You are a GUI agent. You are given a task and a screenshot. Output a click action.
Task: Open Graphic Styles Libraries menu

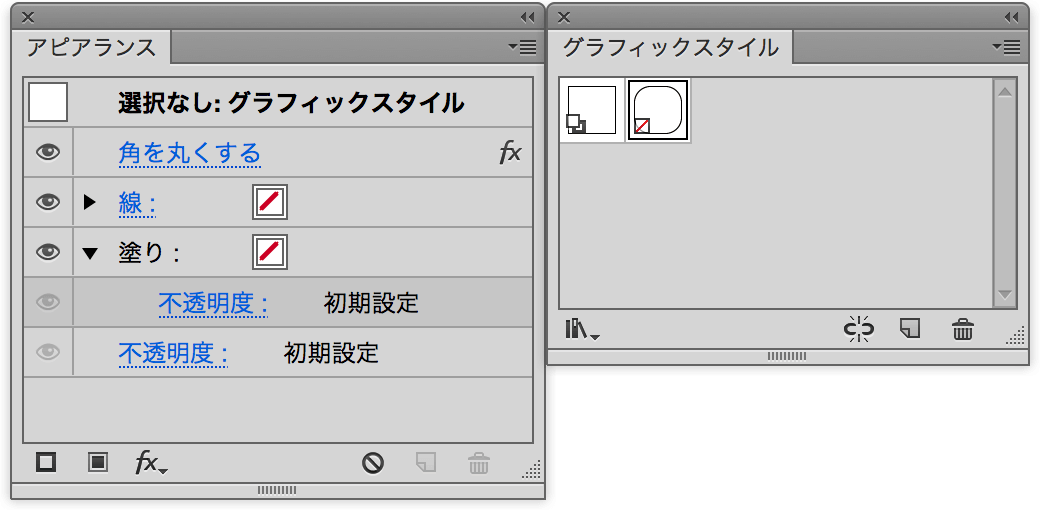coord(582,329)
